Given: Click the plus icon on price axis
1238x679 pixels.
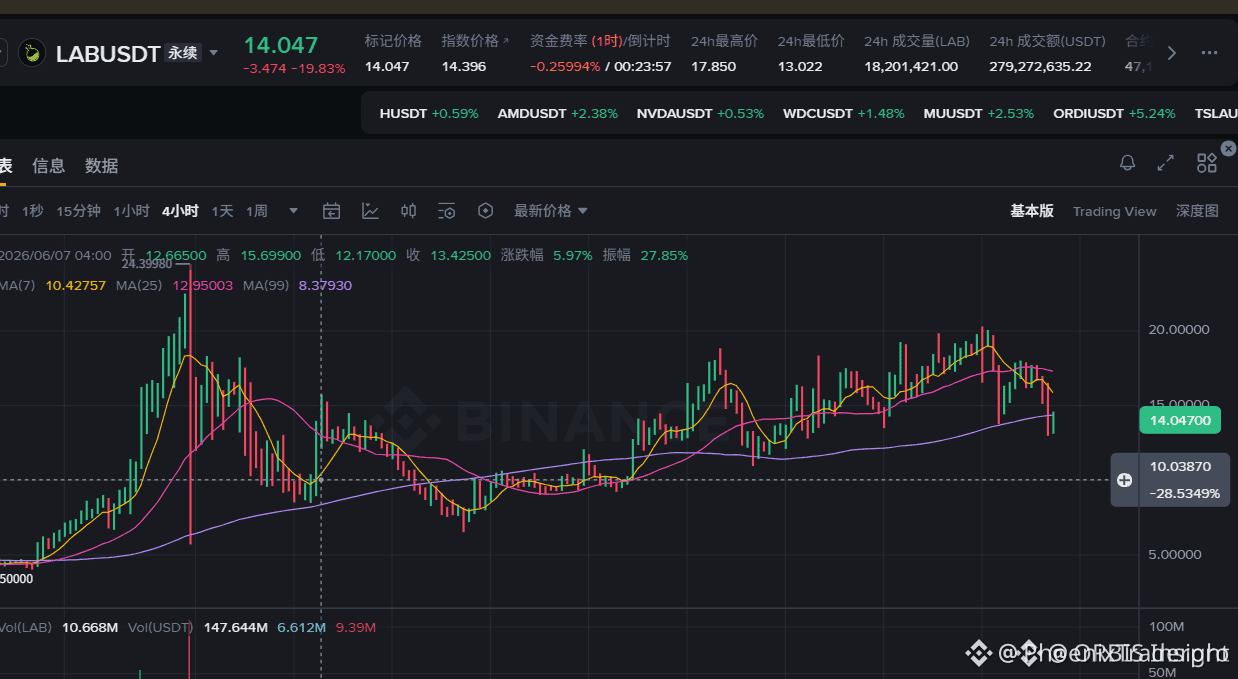Looking at the screenshot, I should pyautogui.click(x=1124, y=480).
